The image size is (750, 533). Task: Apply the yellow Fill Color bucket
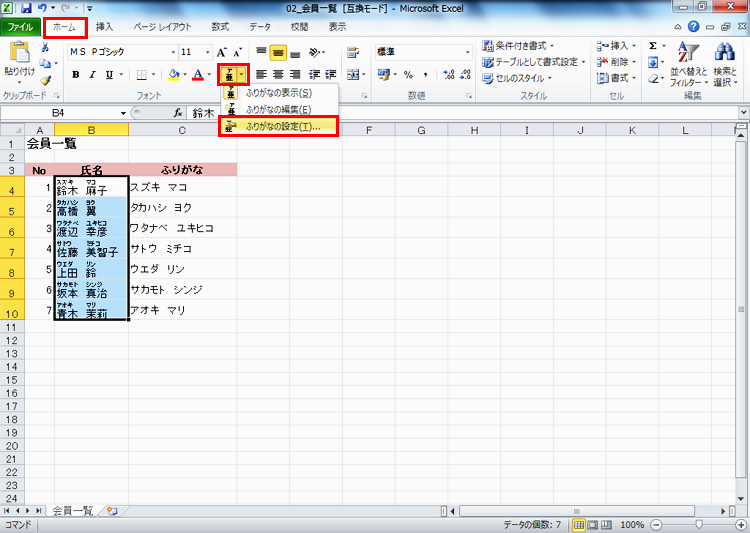[174, 75]
